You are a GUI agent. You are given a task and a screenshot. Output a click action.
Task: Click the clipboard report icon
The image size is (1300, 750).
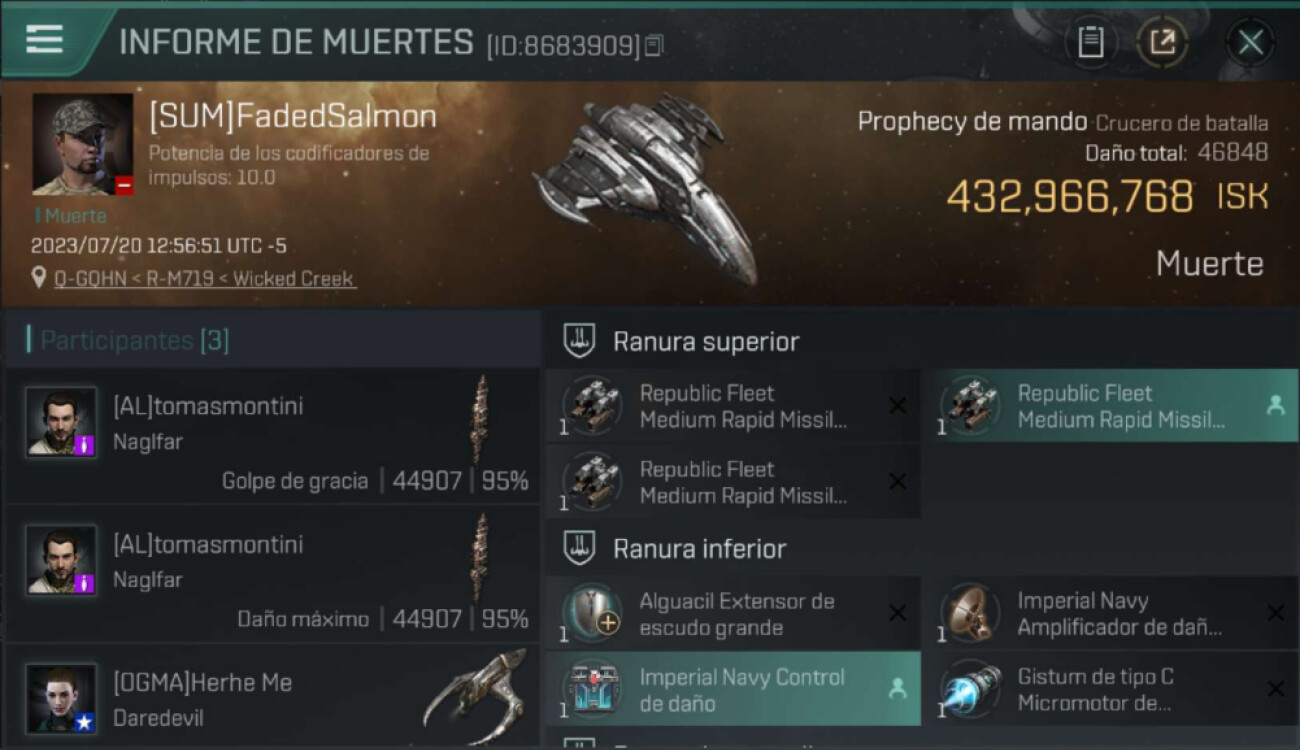pyautogui.click(x=1090, y=42)
